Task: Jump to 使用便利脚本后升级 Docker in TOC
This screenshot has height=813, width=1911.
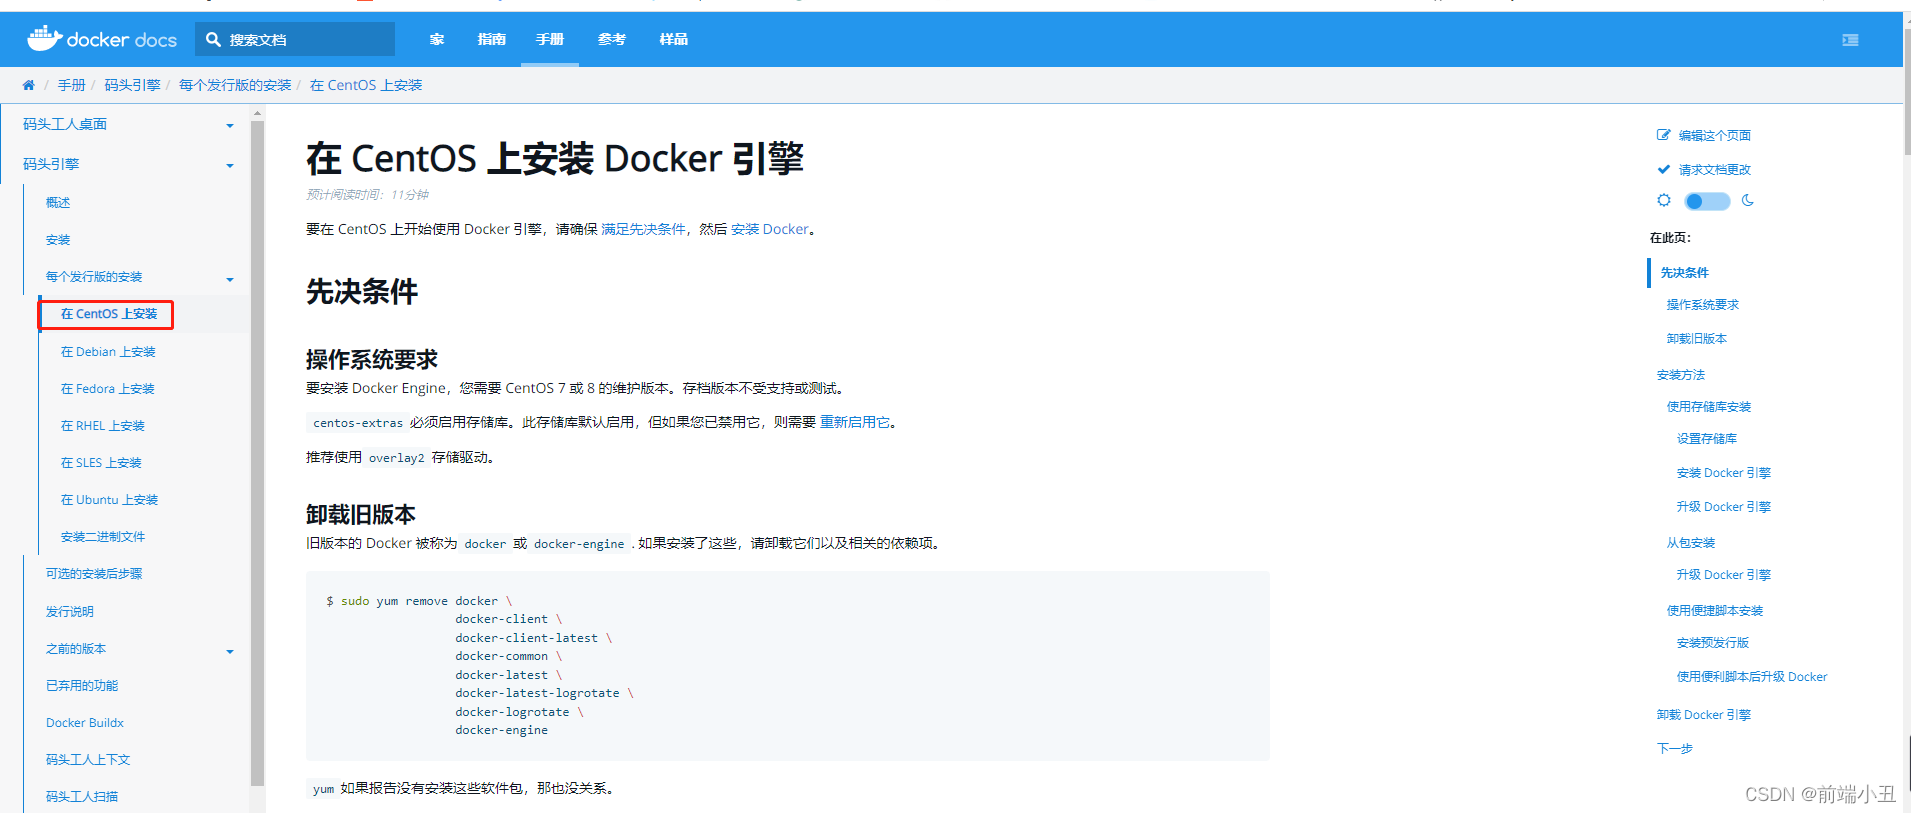Action: coord(1752,677)
